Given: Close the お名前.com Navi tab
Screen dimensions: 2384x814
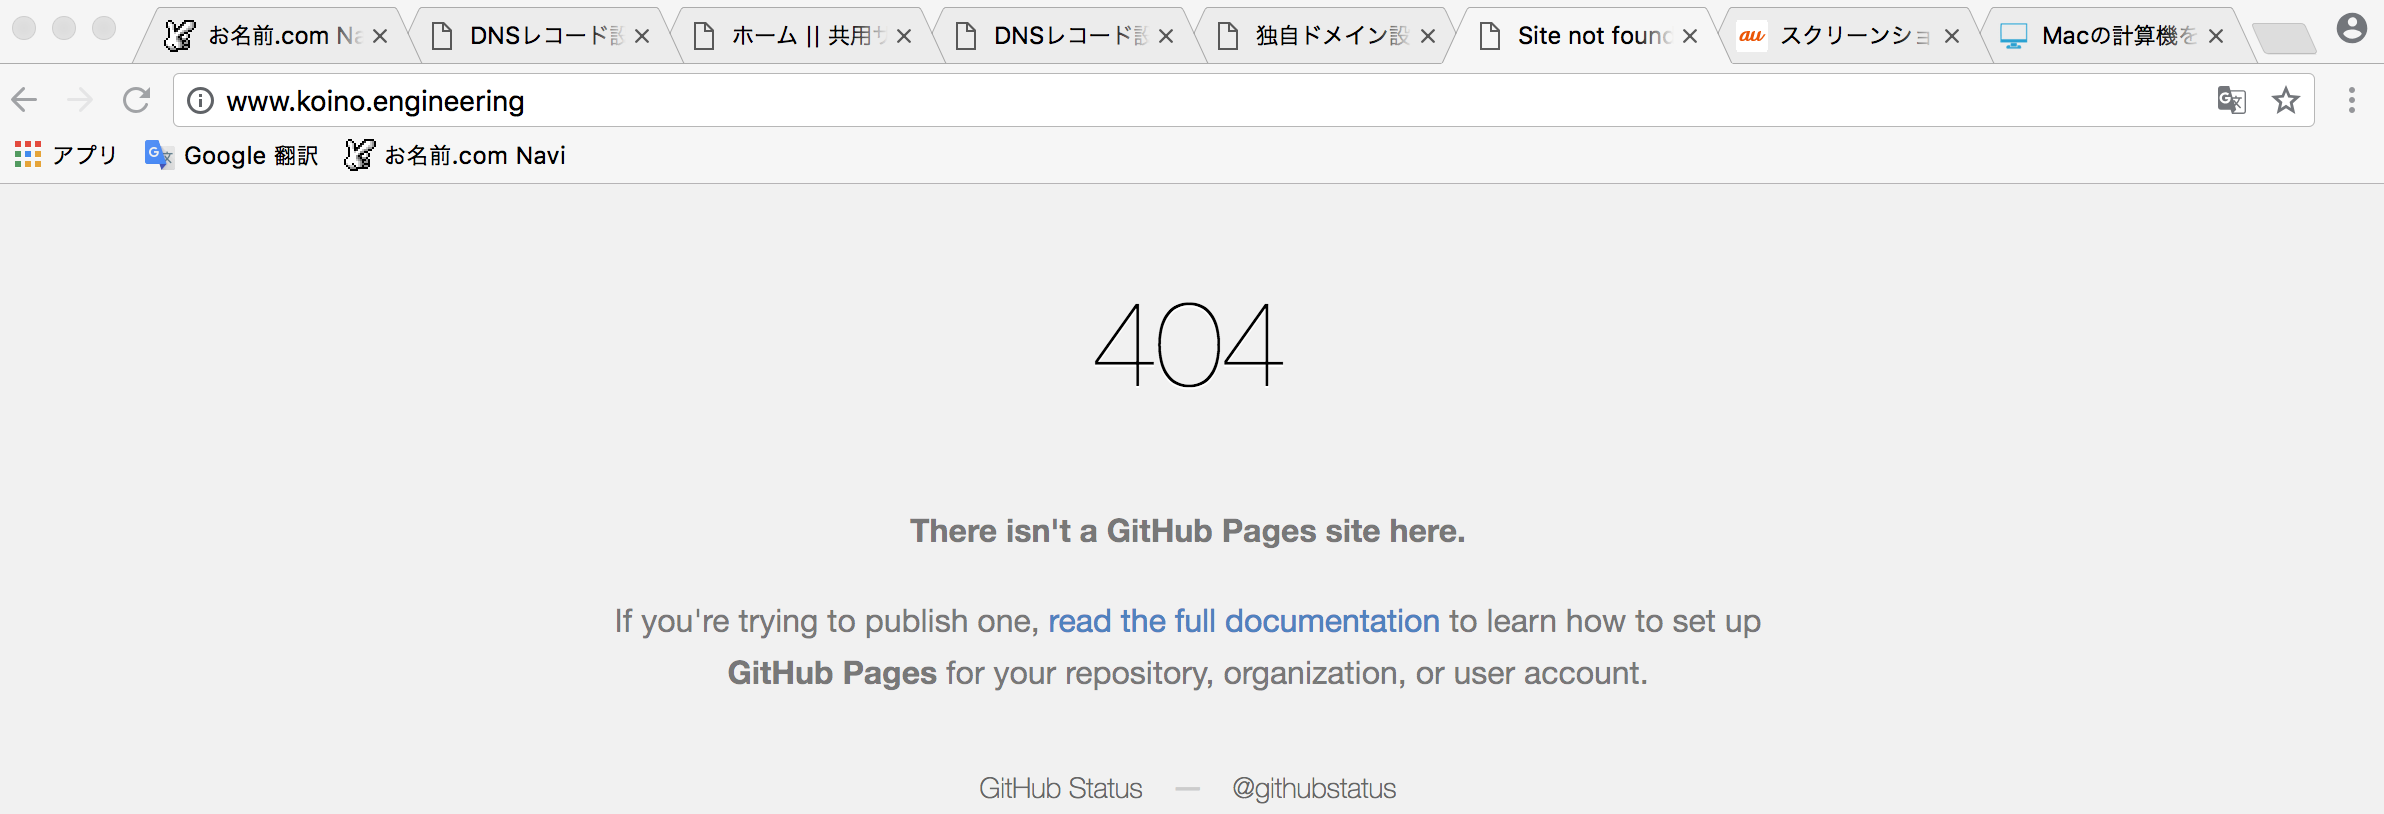Looking at the screenshot, I should click(380, 36).
